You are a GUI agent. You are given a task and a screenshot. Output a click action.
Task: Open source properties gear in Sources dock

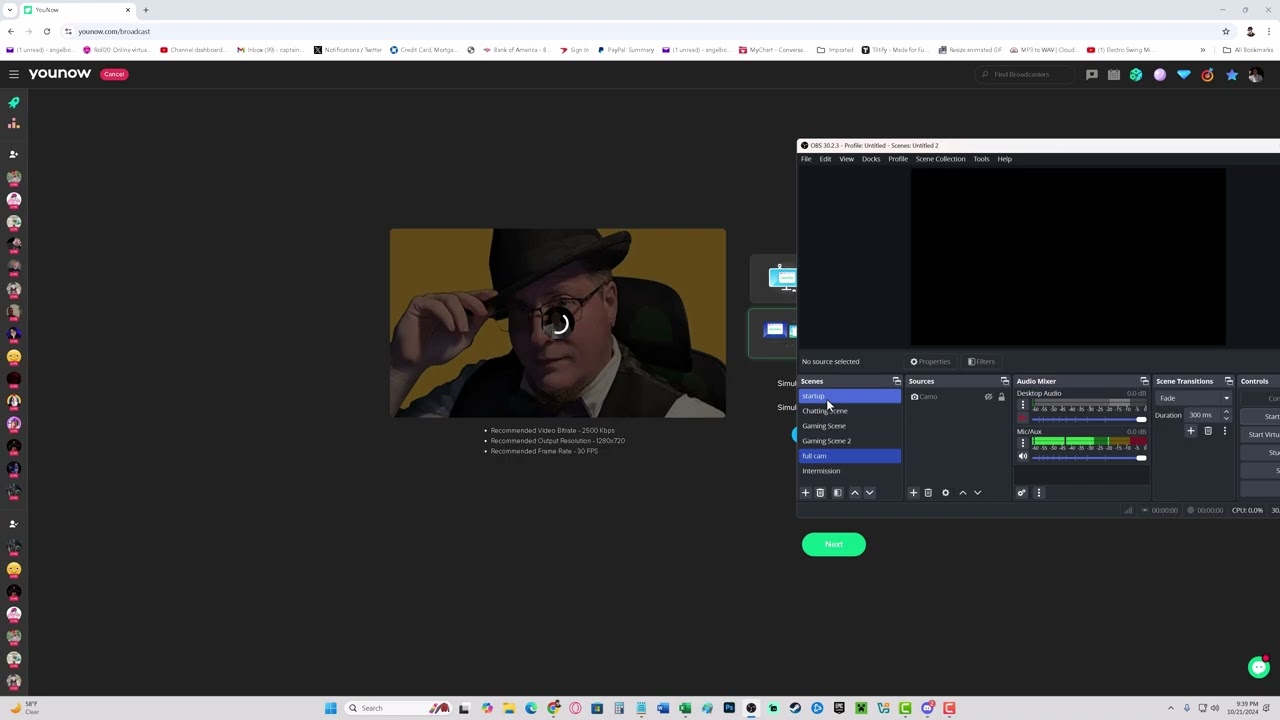click(x=945, y=492)
